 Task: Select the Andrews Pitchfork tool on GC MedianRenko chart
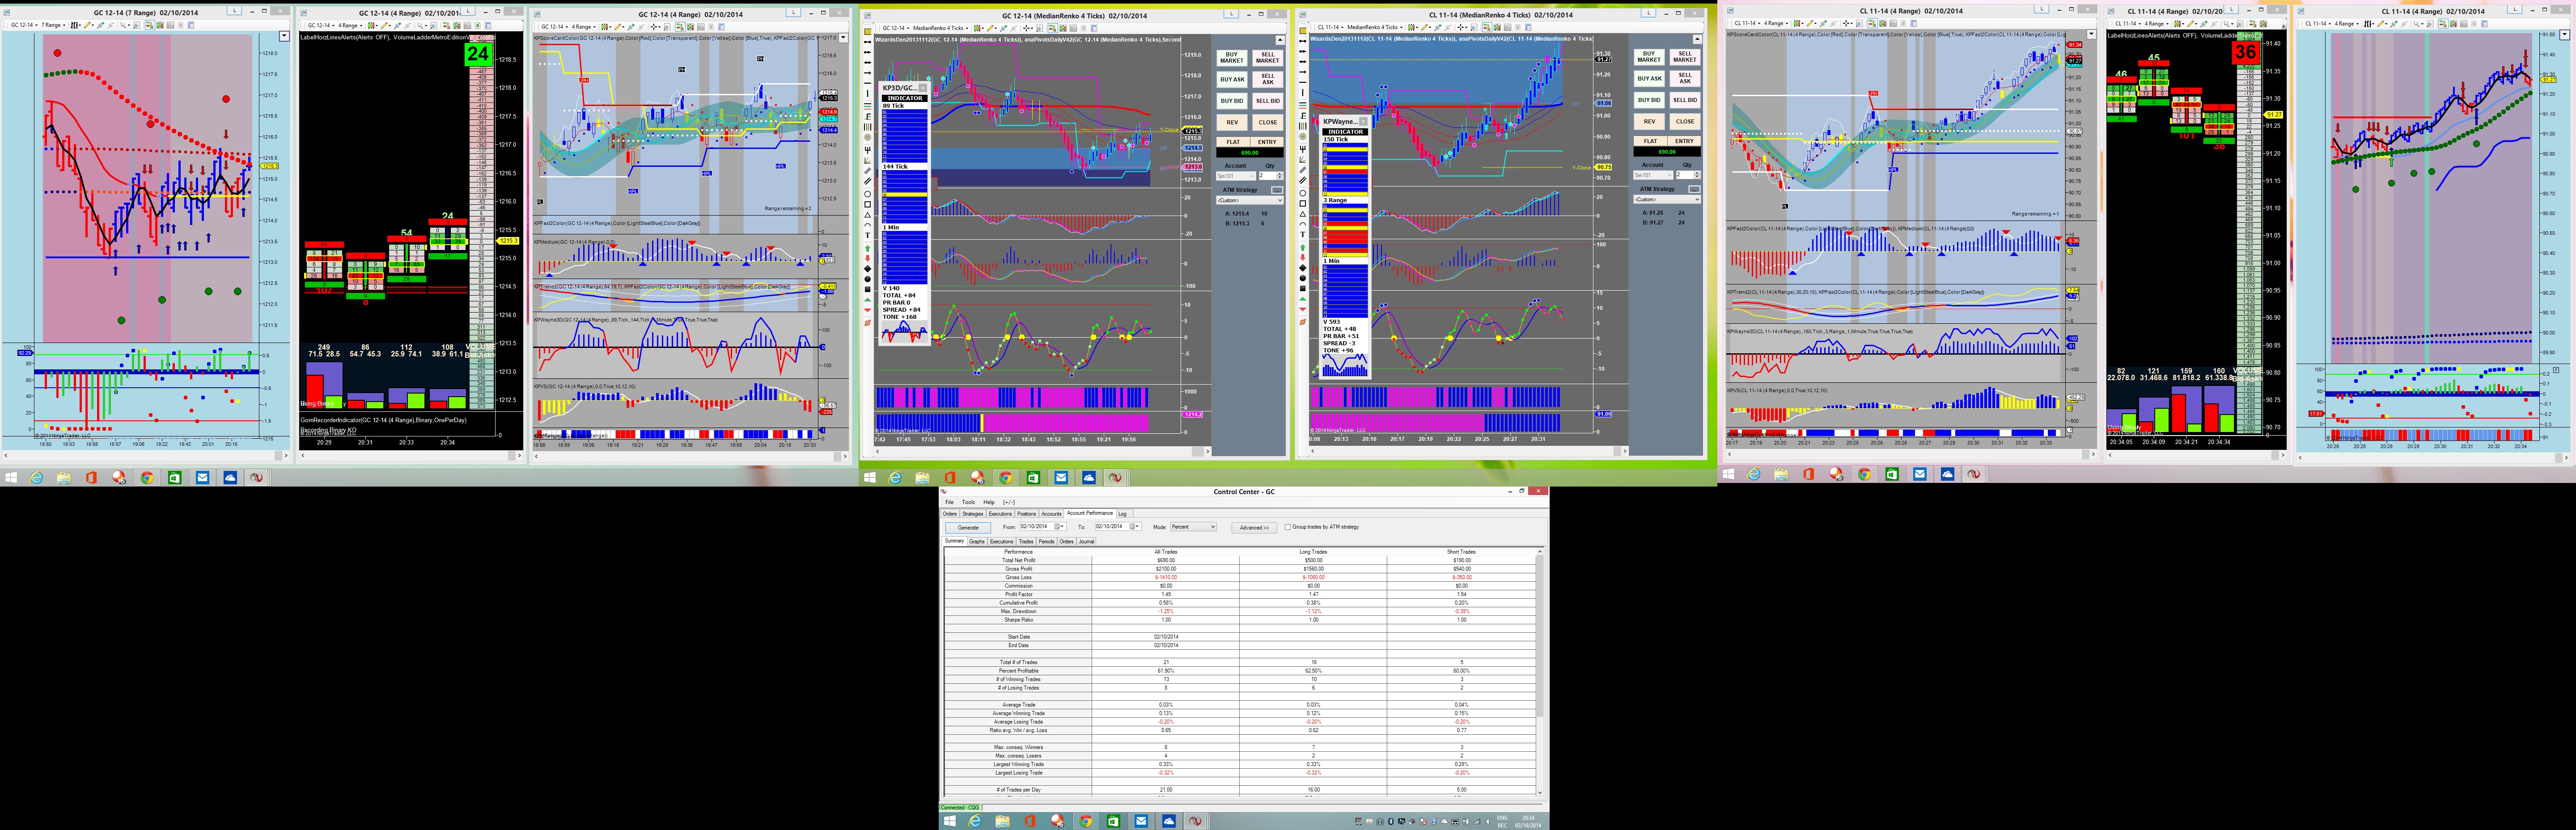868,150
